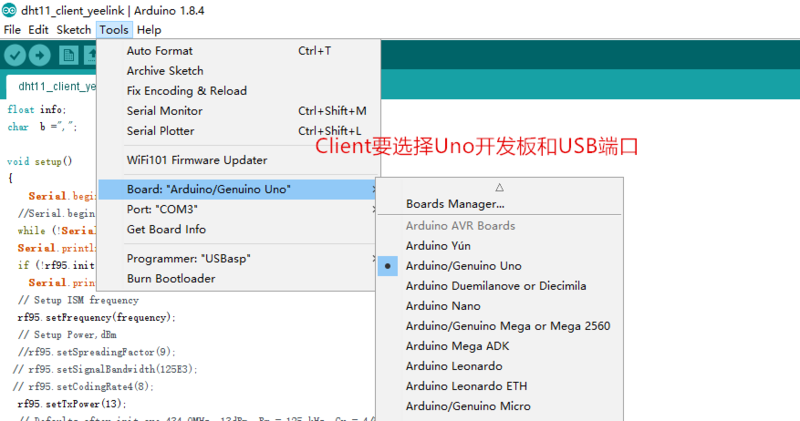Open the File menu

pyautogui.click(x=12, y=30)
